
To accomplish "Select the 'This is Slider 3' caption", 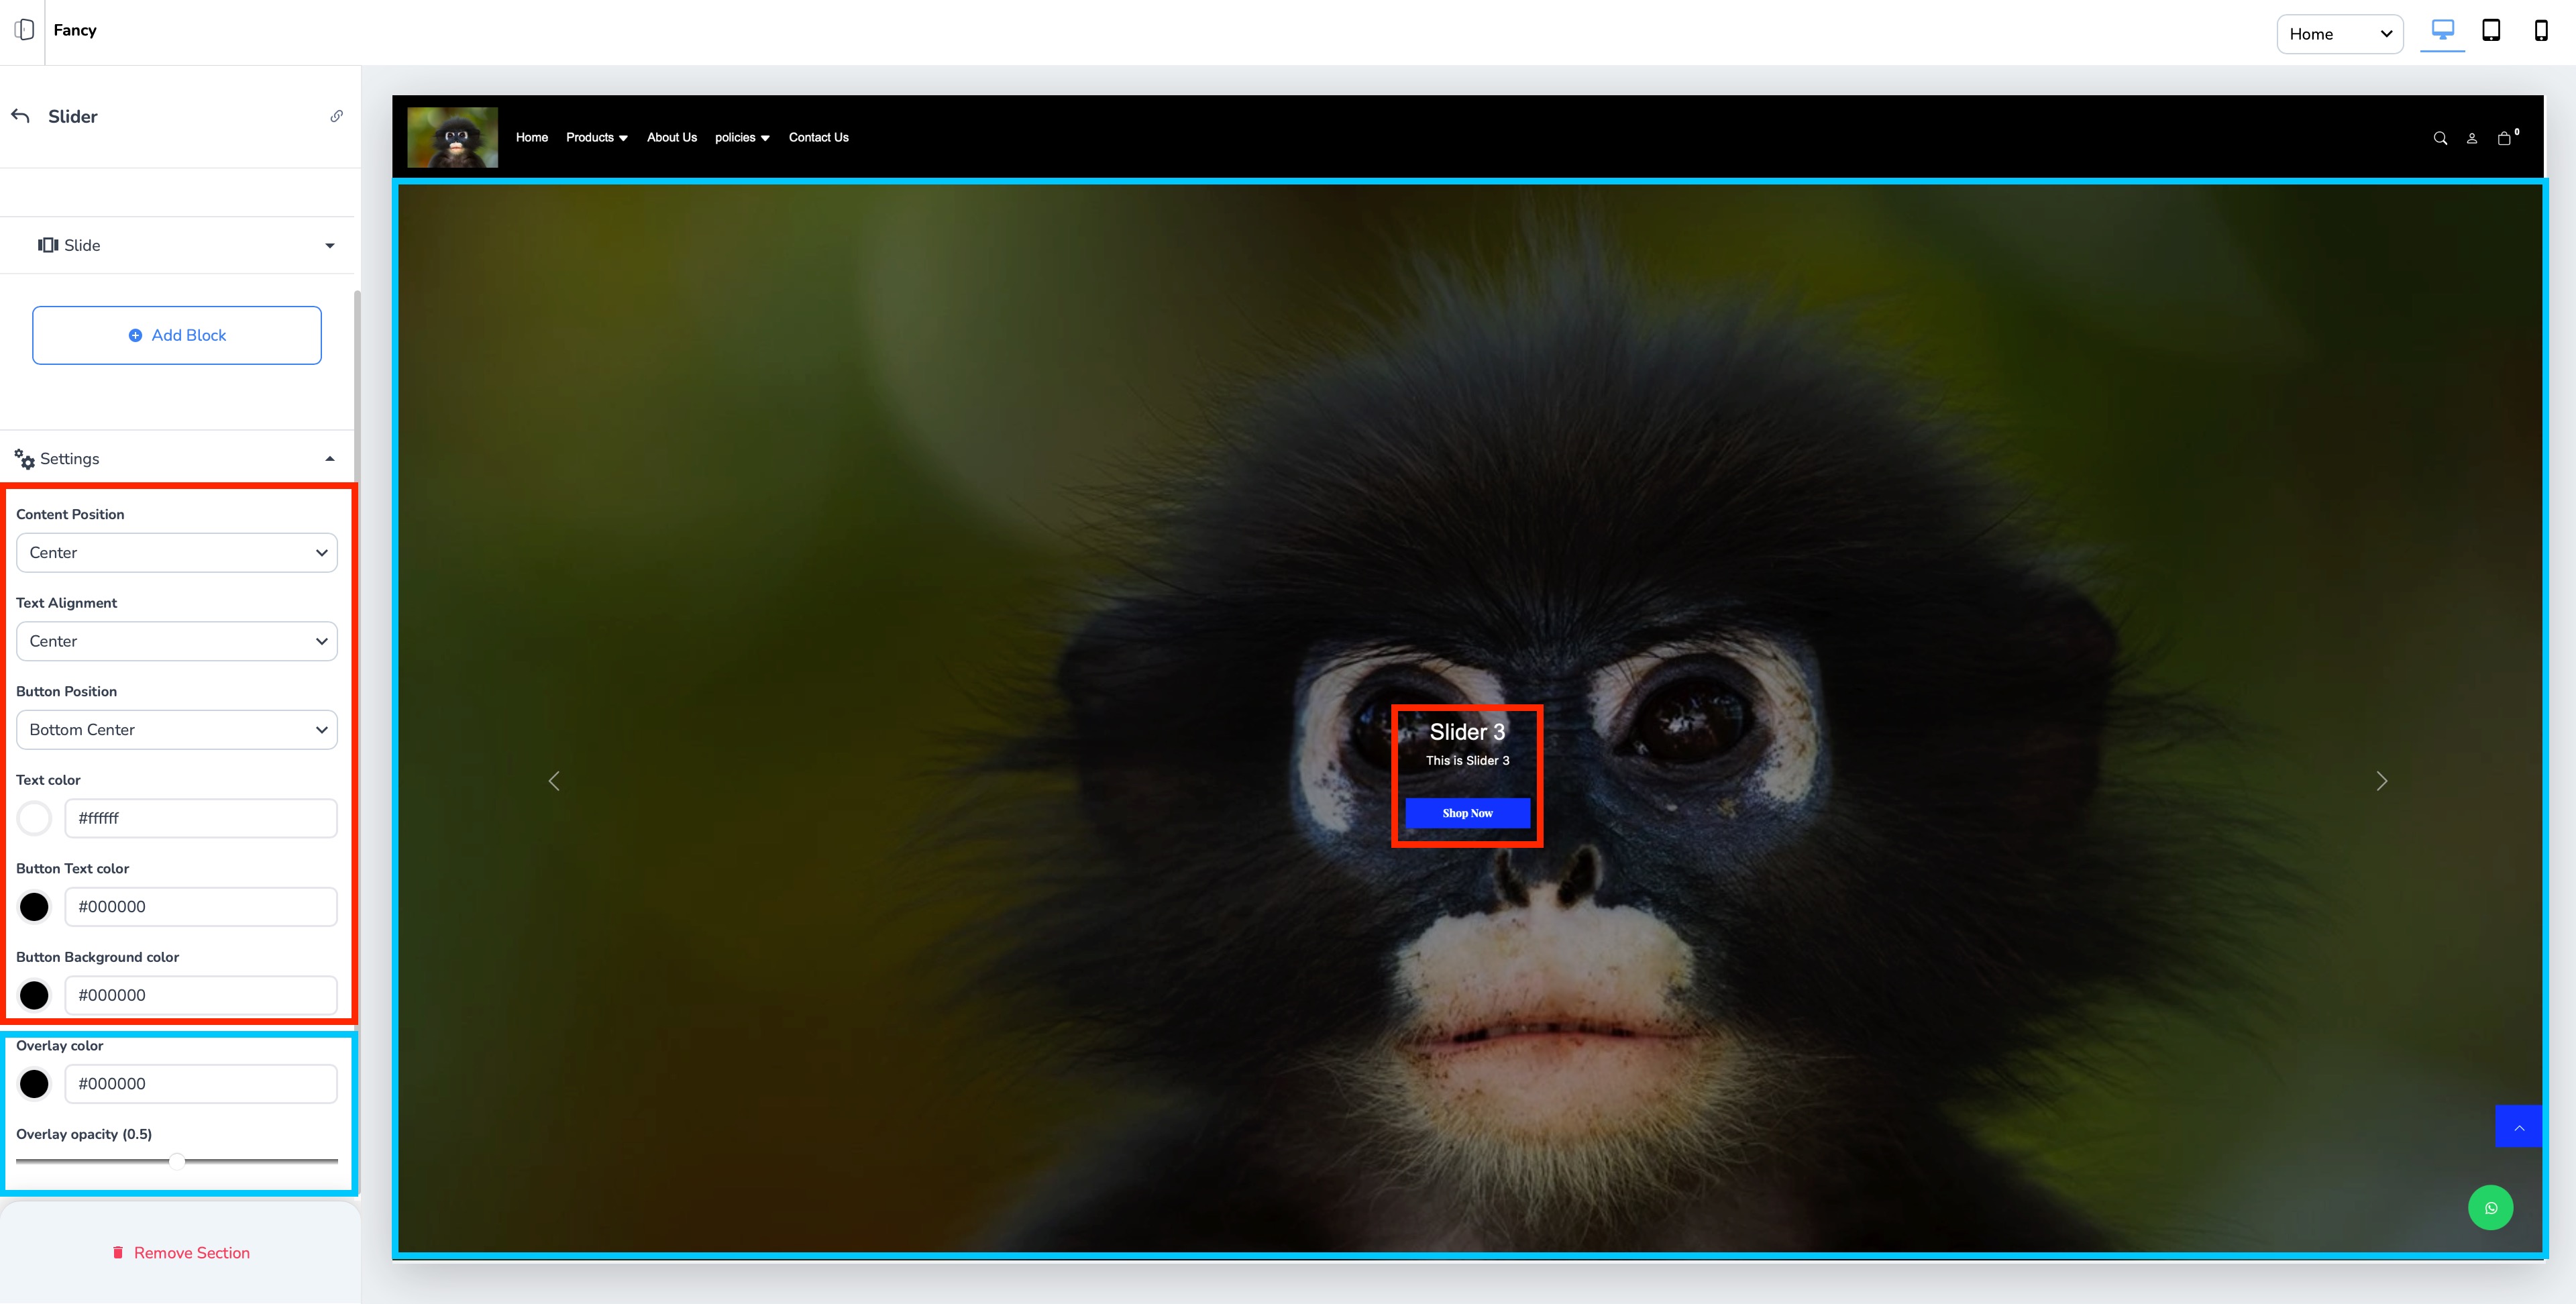I will tap(1467, 760).
